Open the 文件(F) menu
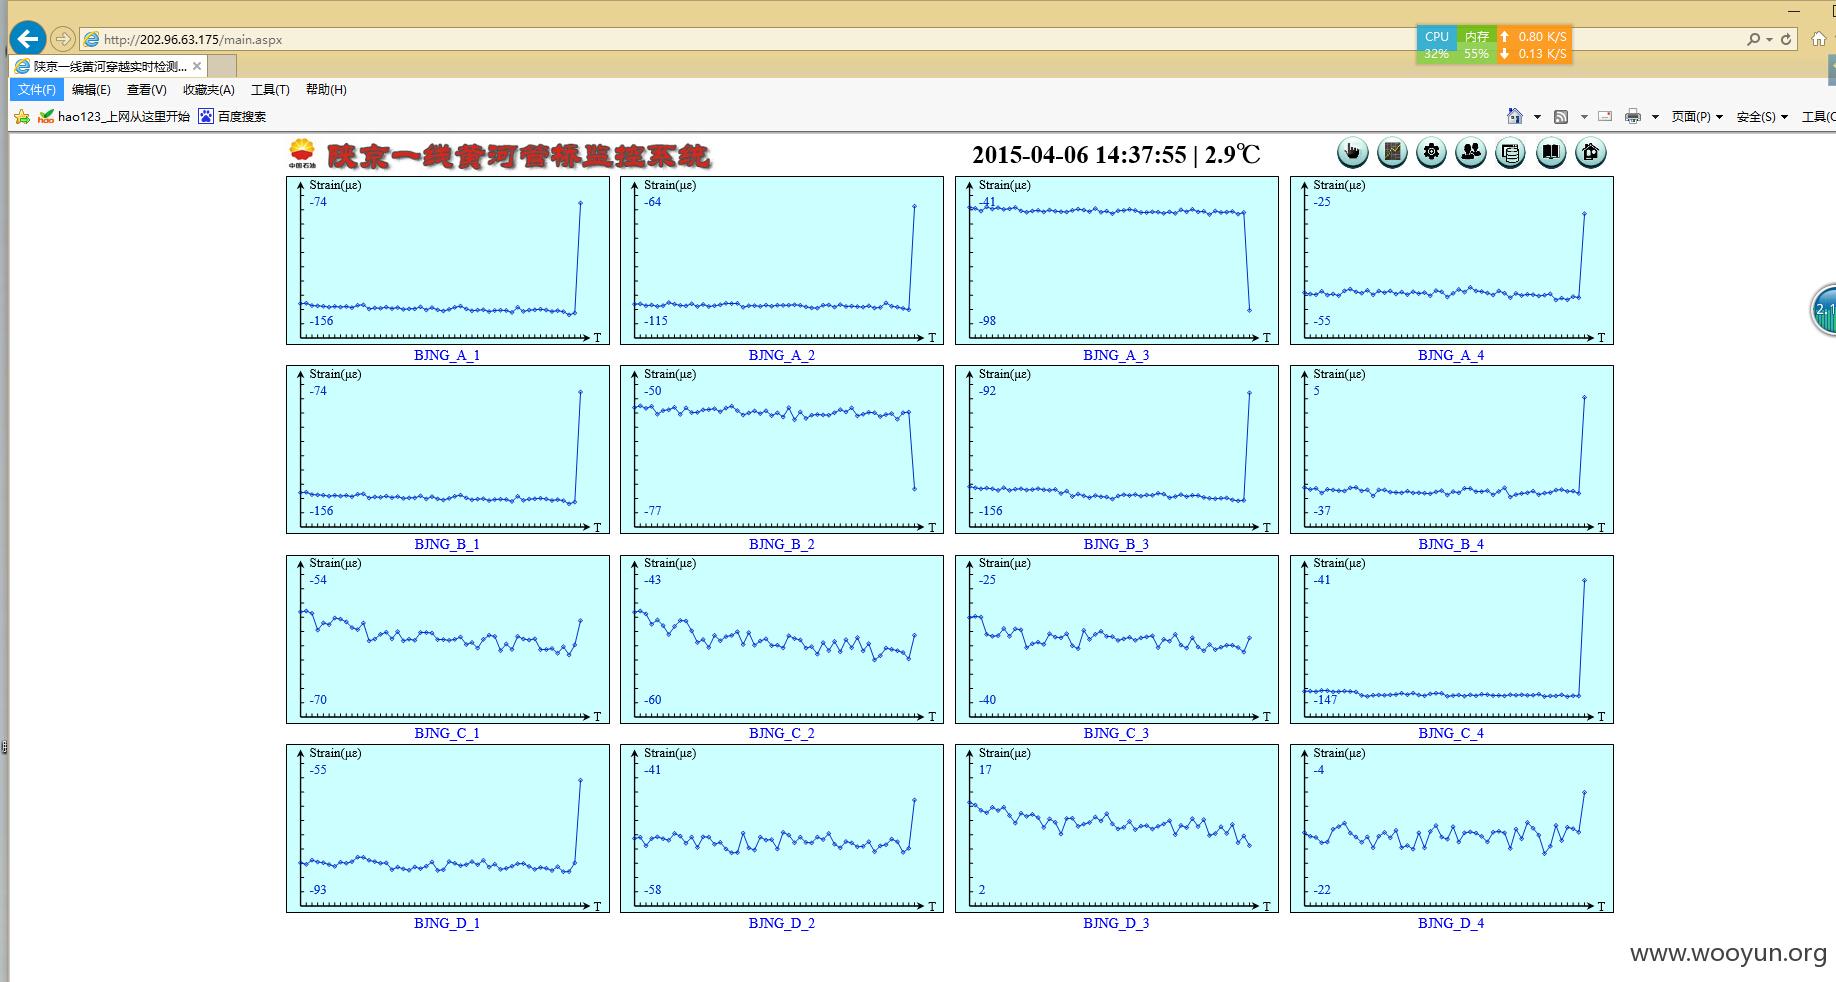1836x982 pixels. 37,90
